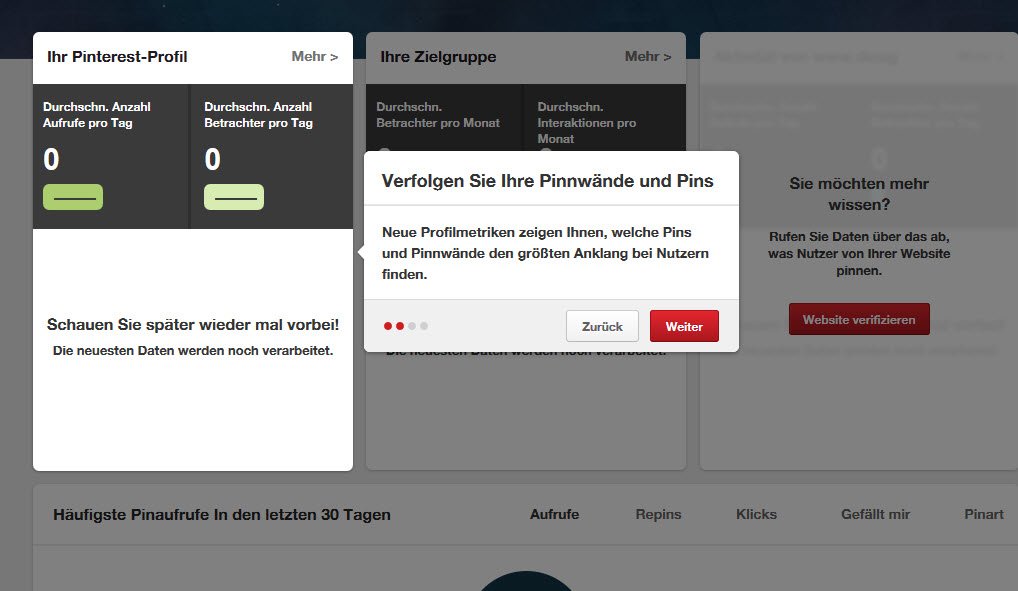Click the green sparkline under Aufrufe pro Tag
The height and width of the screenshot is (591, 1018).
pyautogui.click(x=73, y=197)
